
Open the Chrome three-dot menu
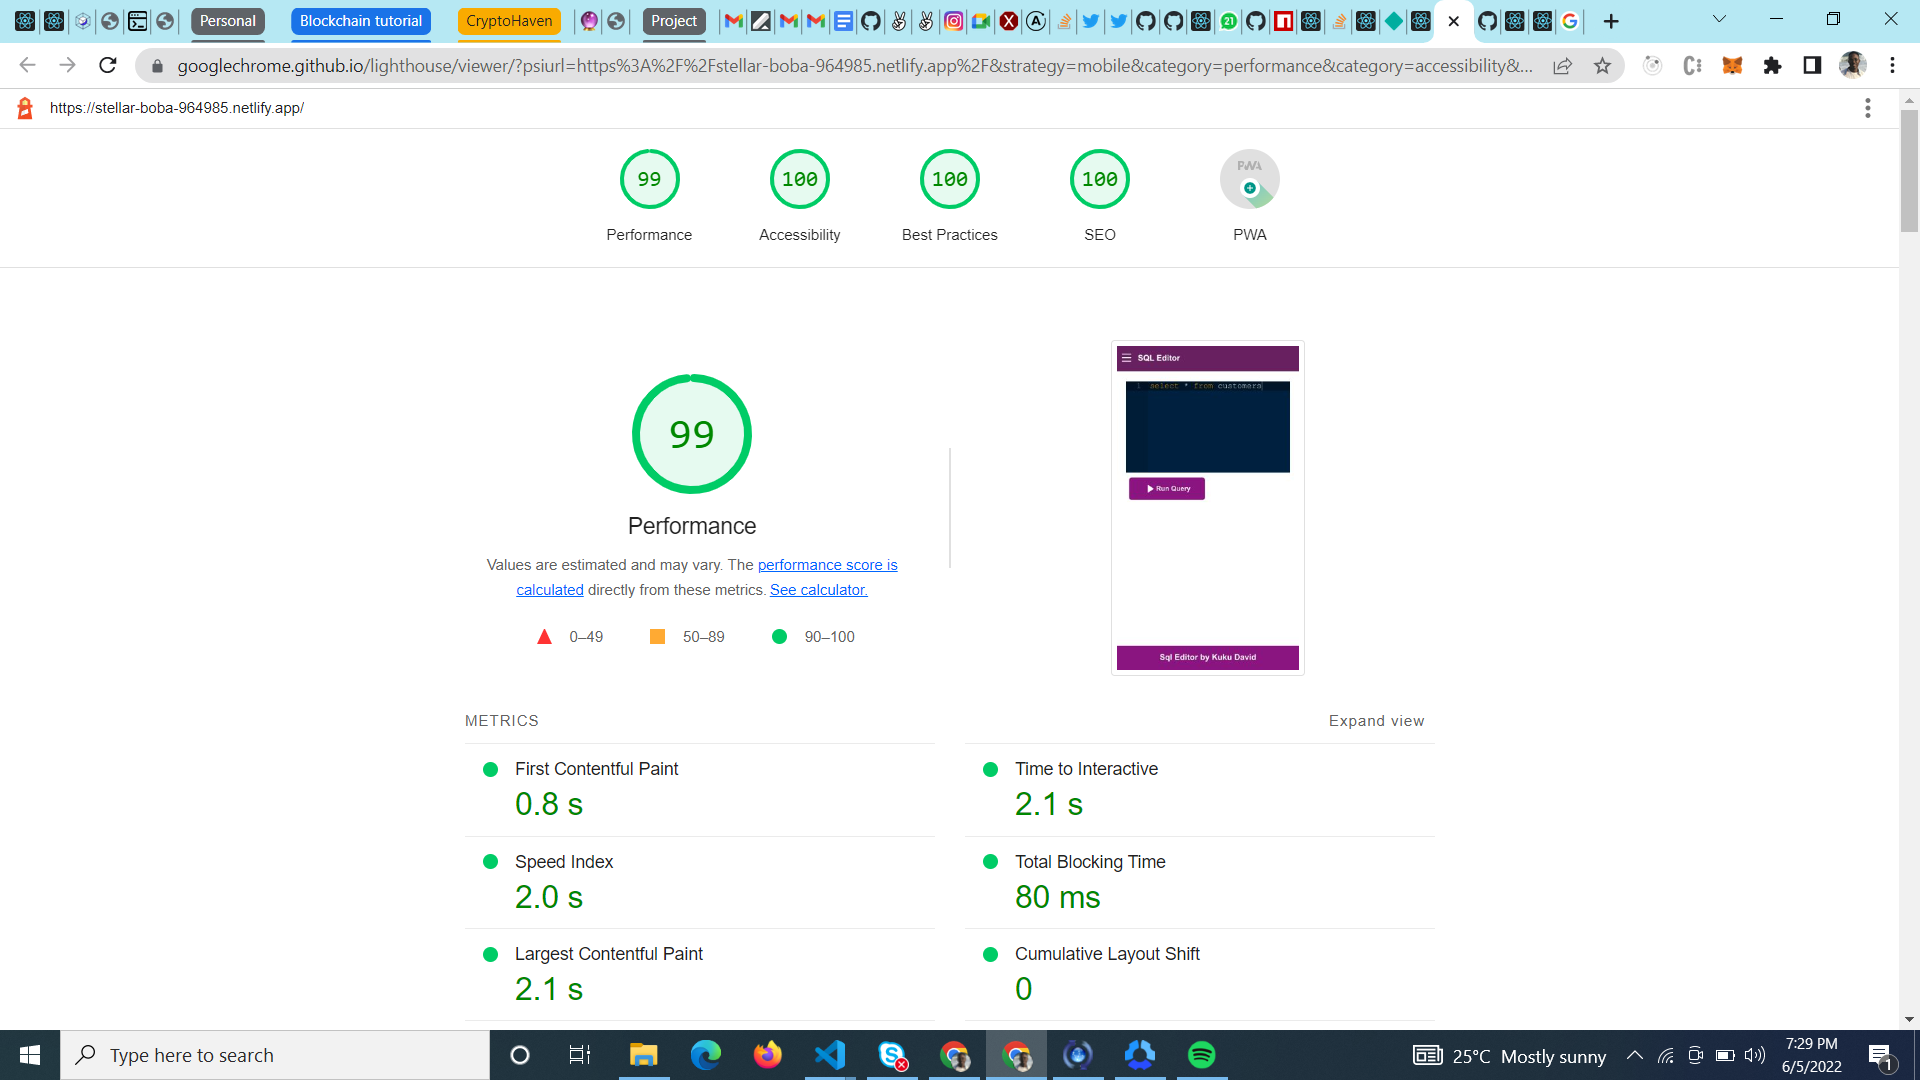tap(1892, 66)
